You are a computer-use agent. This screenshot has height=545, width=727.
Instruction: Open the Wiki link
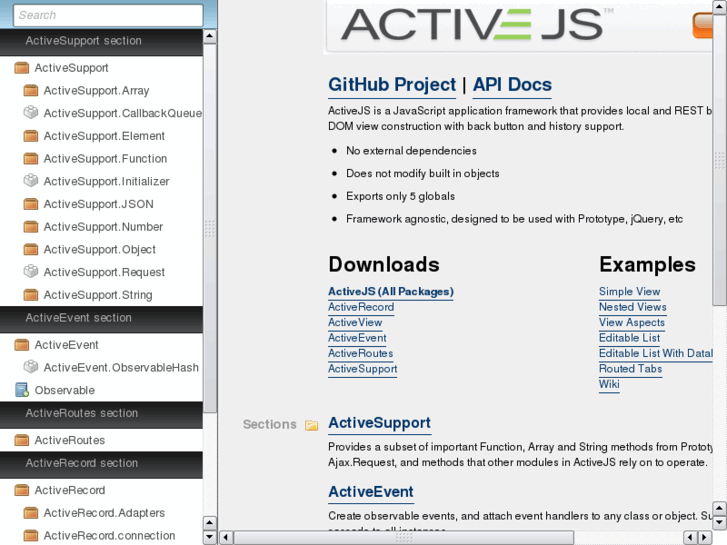[609, 384]
